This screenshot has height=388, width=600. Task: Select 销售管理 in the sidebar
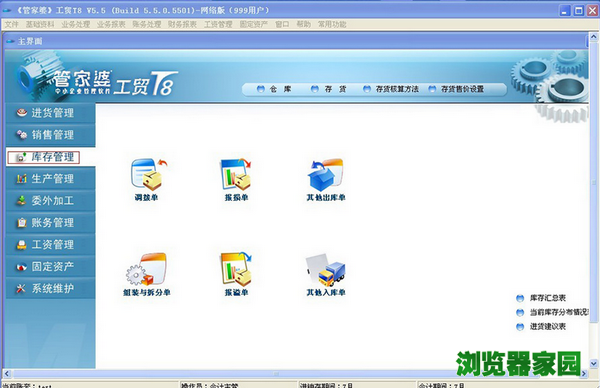[50, 135]
